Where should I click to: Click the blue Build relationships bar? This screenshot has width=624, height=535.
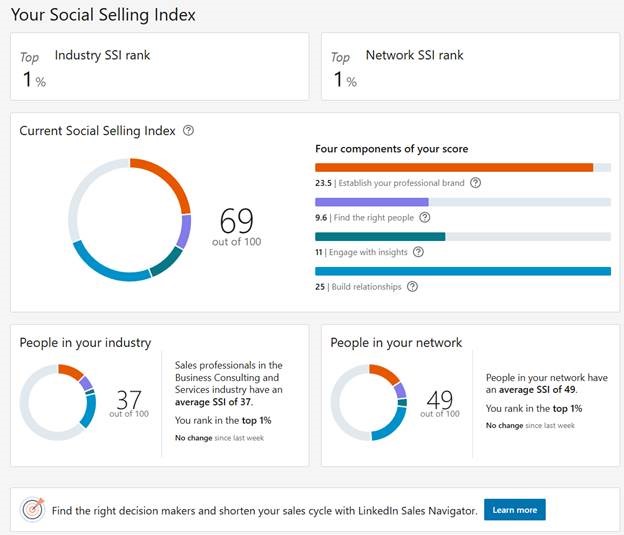pos(463,271)
